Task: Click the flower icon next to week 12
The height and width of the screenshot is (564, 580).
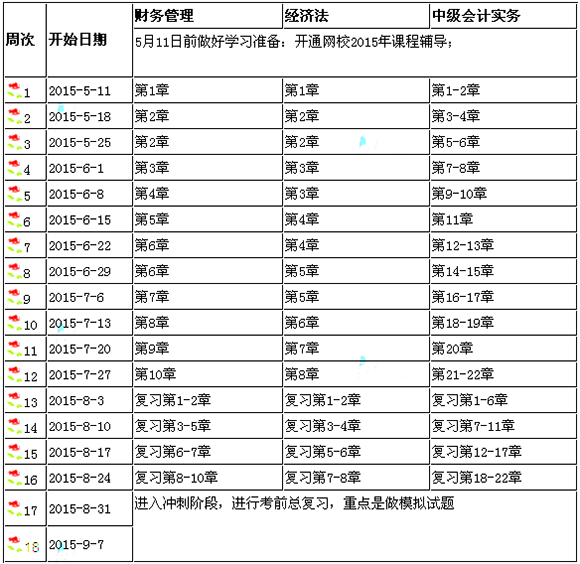Action: pyautogui.click(x=14, y=374)
